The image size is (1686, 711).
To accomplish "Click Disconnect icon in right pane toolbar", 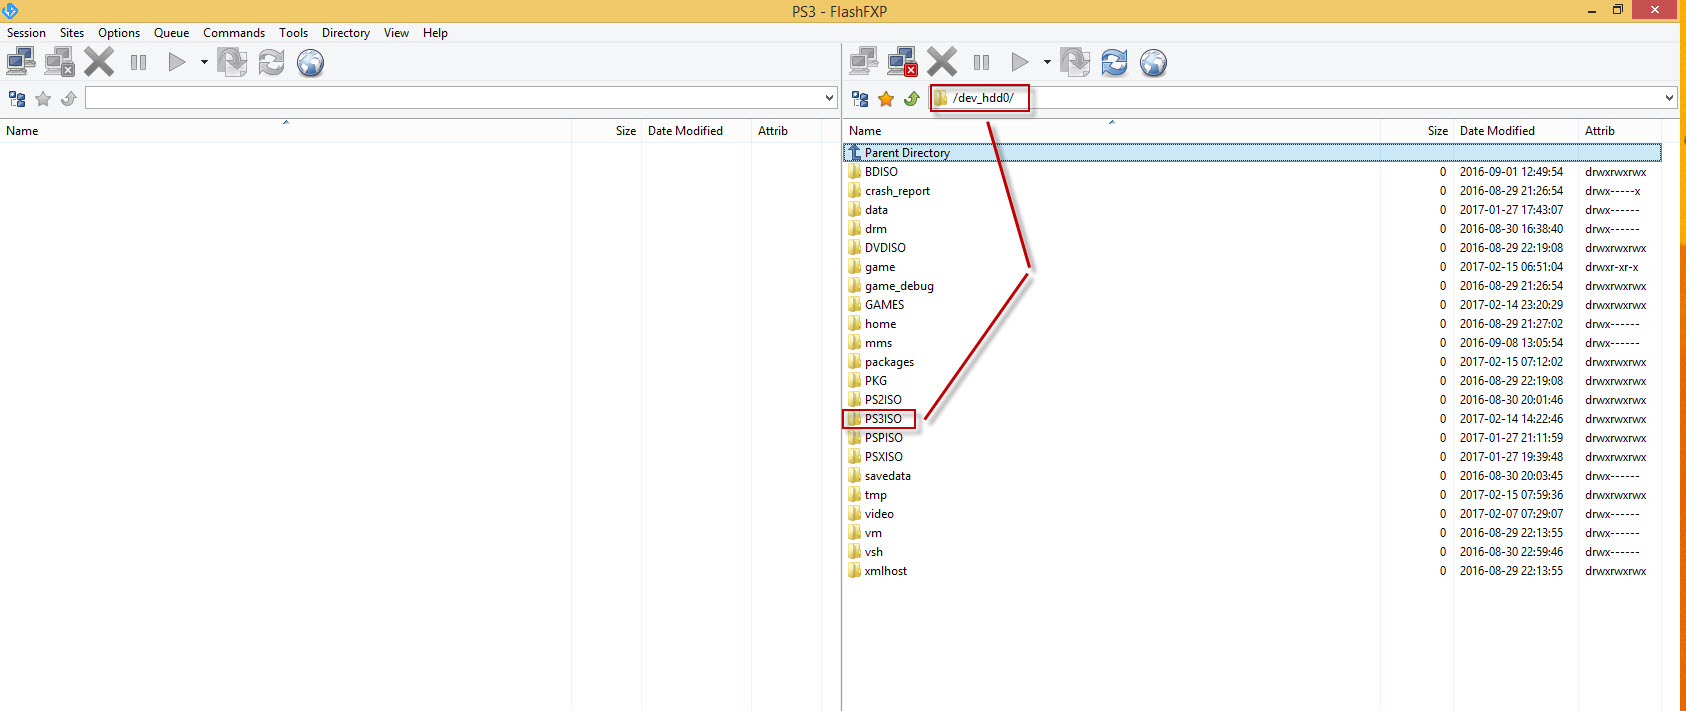I will coord(902,62).
